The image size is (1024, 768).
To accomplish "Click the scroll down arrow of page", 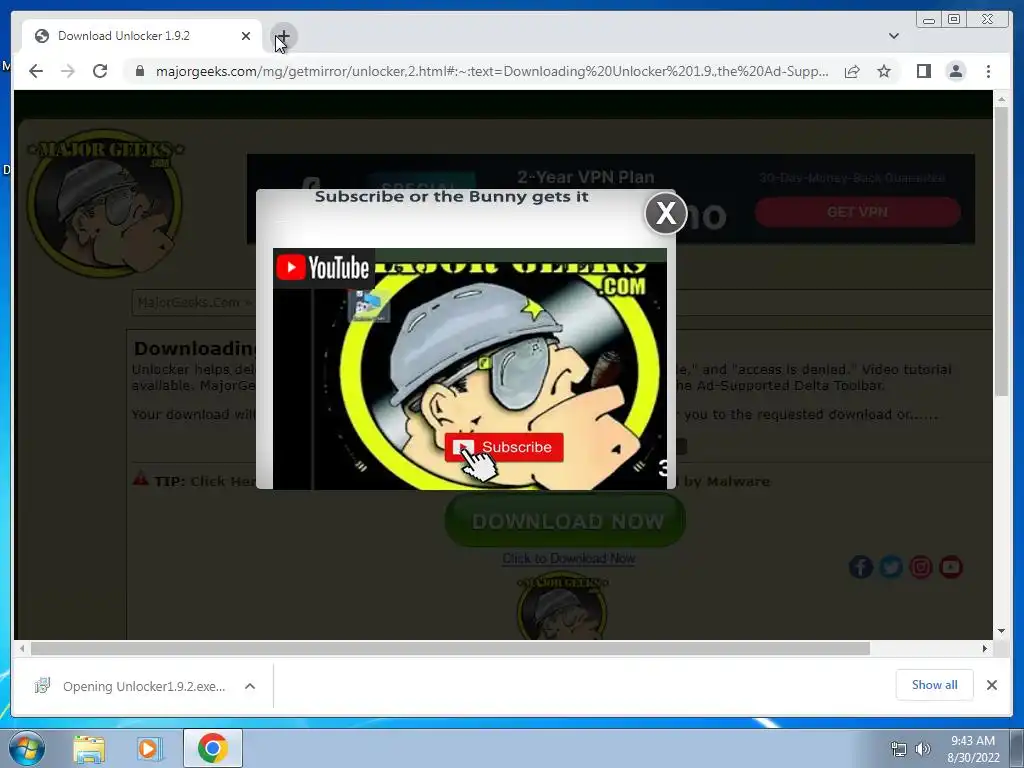I will [x=1001, y=631].
